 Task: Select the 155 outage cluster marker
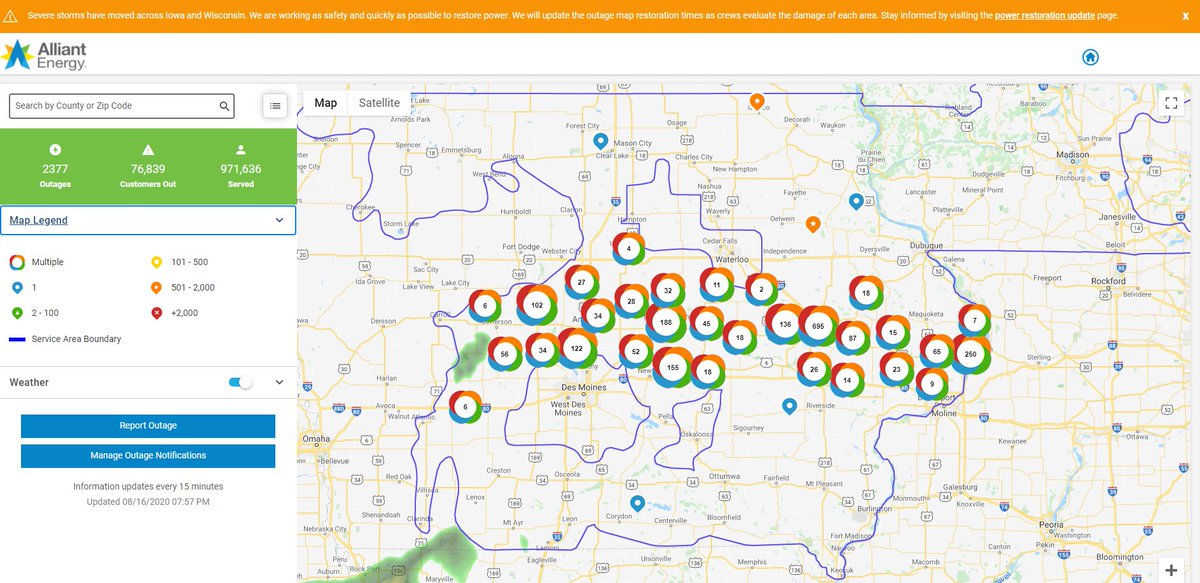pos(672,368)
